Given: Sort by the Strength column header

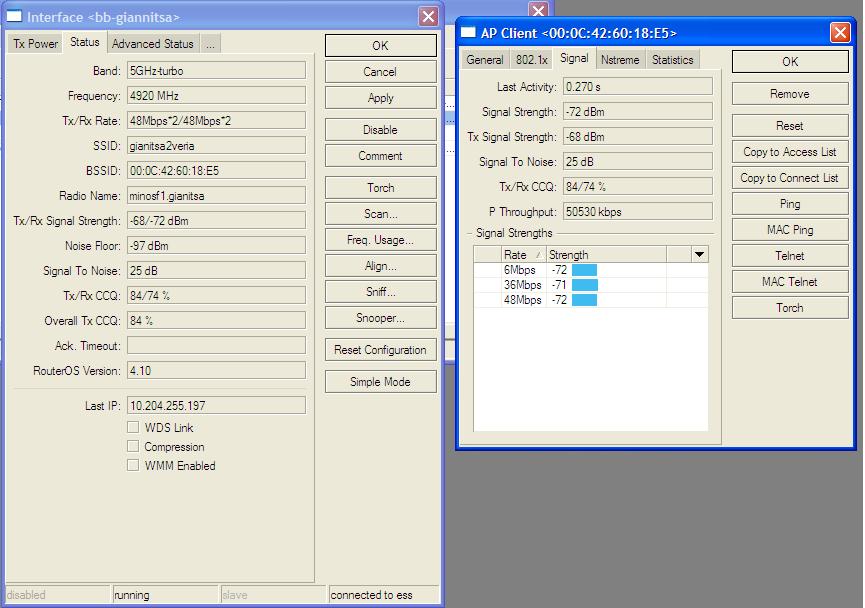Looking at the screenshot, I should 606,254.
